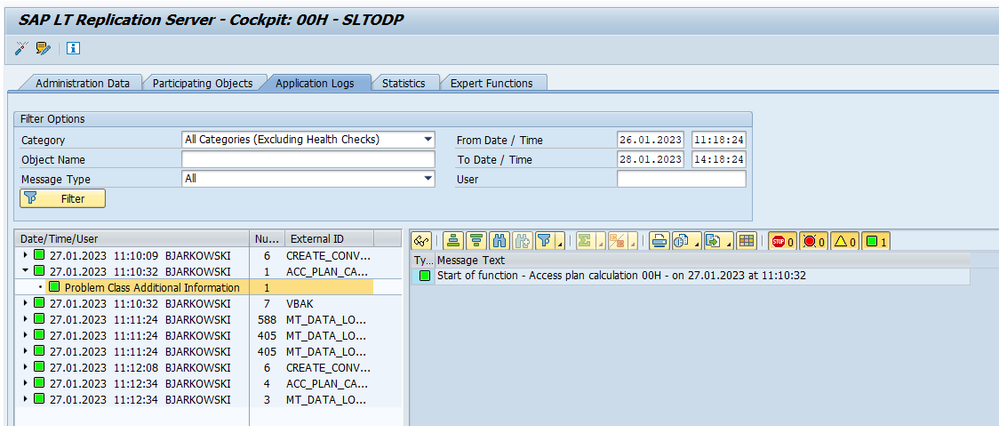
Task: Click the Filter button
Action: (x=63, y=199)
